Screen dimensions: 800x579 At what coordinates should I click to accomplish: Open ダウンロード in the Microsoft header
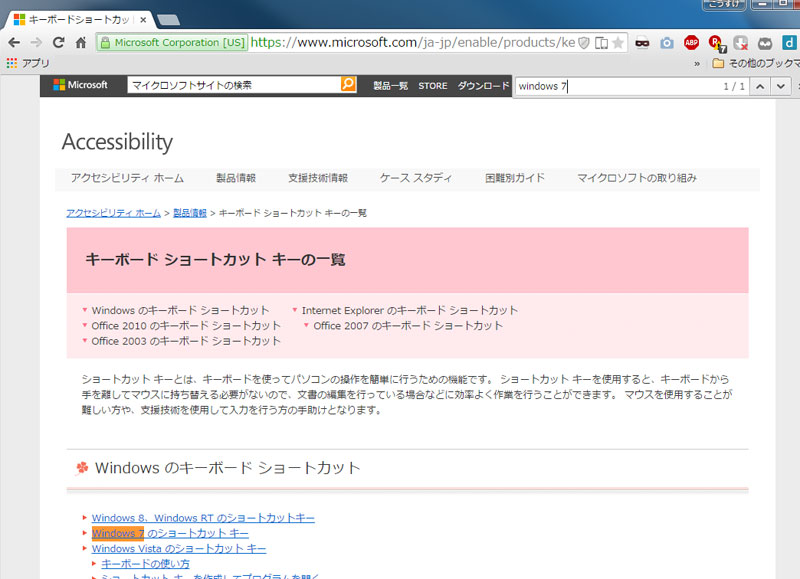(483, 86)
